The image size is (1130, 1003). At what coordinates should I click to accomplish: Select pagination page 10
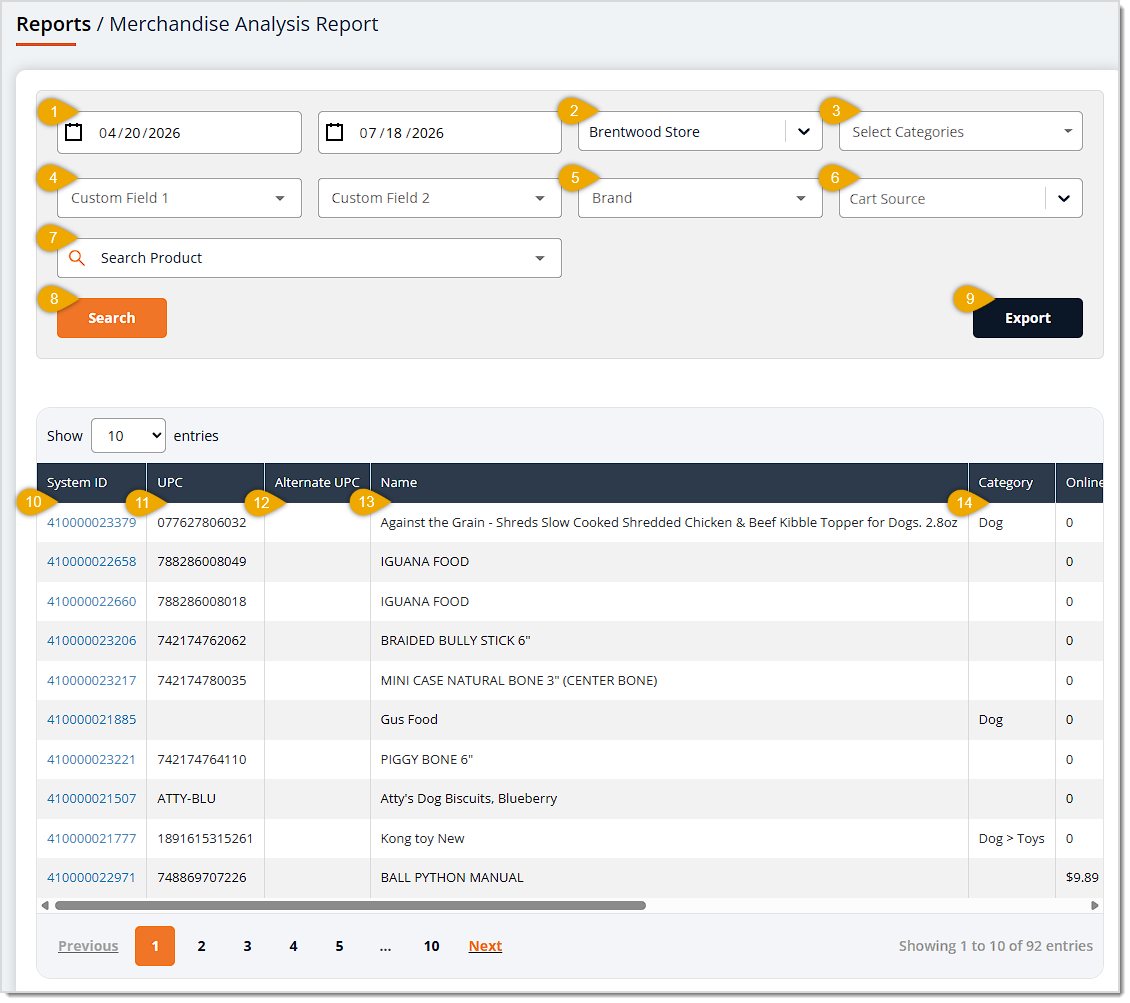click(x=432, y=946)
